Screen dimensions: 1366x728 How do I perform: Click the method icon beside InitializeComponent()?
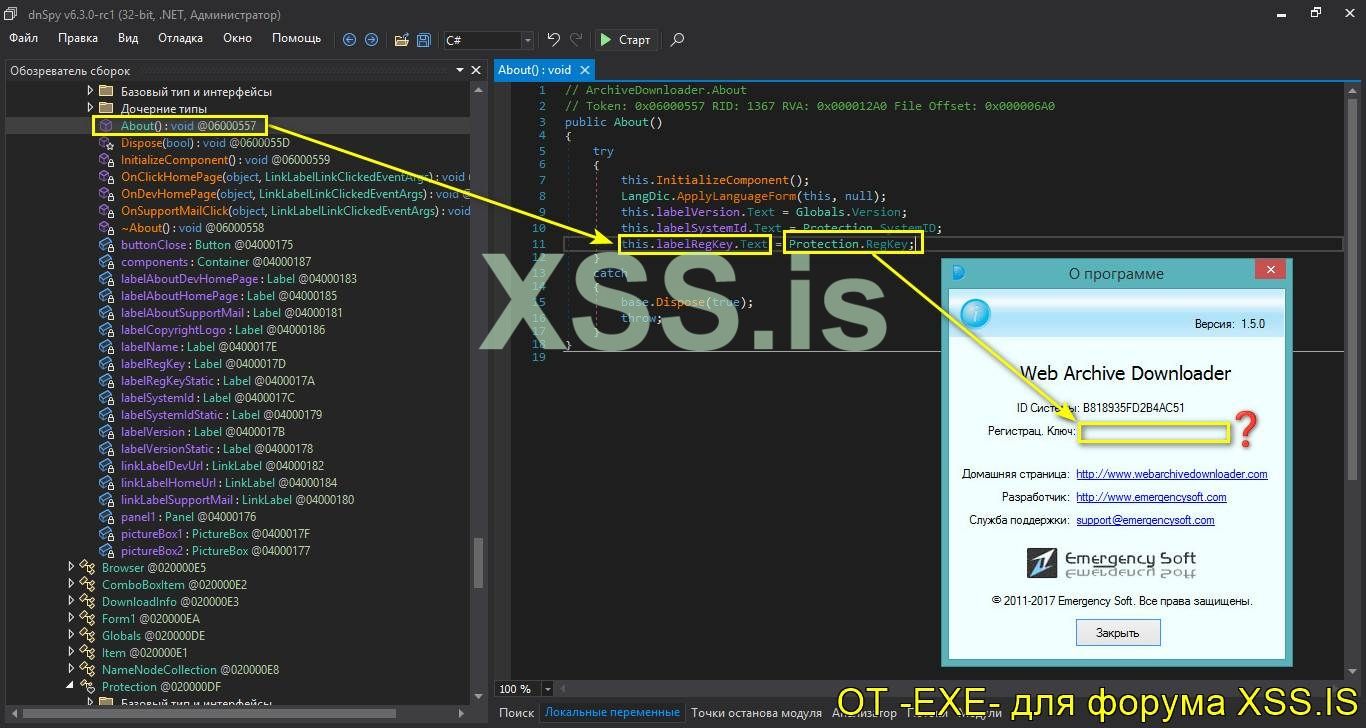pos(106,160)
